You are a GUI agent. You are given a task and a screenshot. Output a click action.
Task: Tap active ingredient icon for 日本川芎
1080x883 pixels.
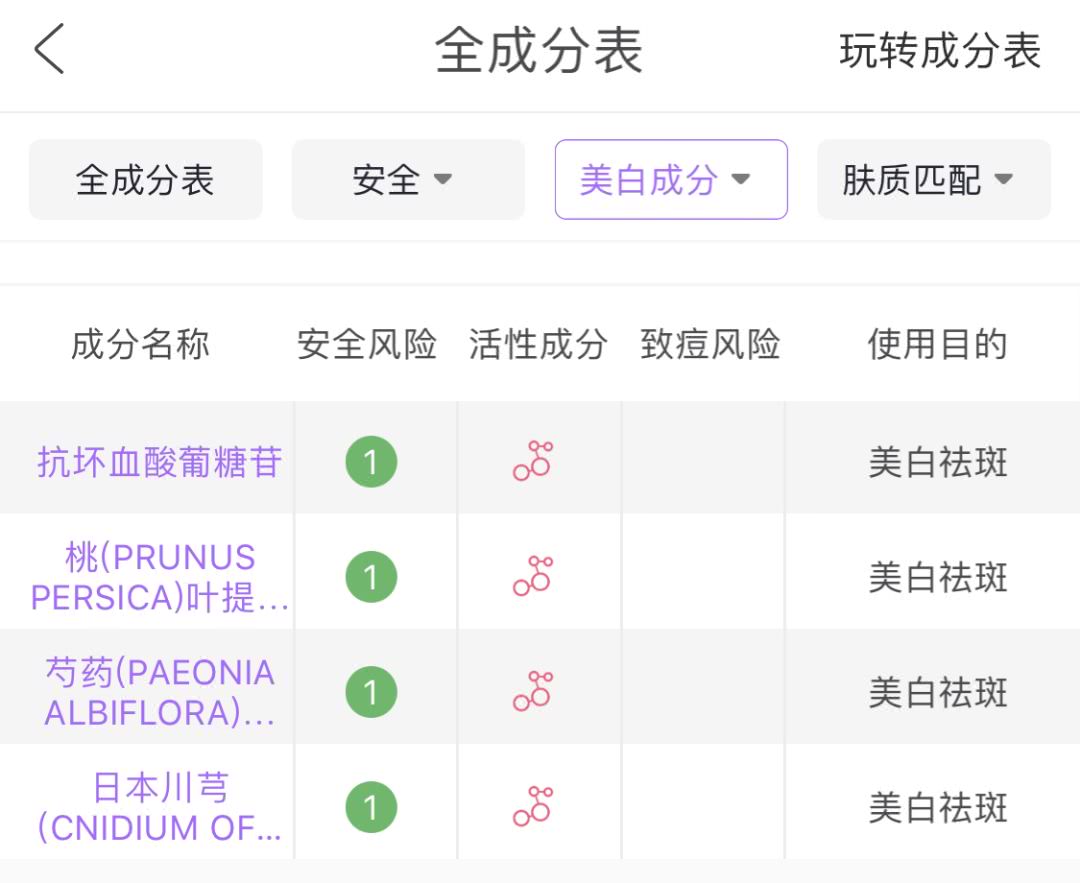[533, 806]
